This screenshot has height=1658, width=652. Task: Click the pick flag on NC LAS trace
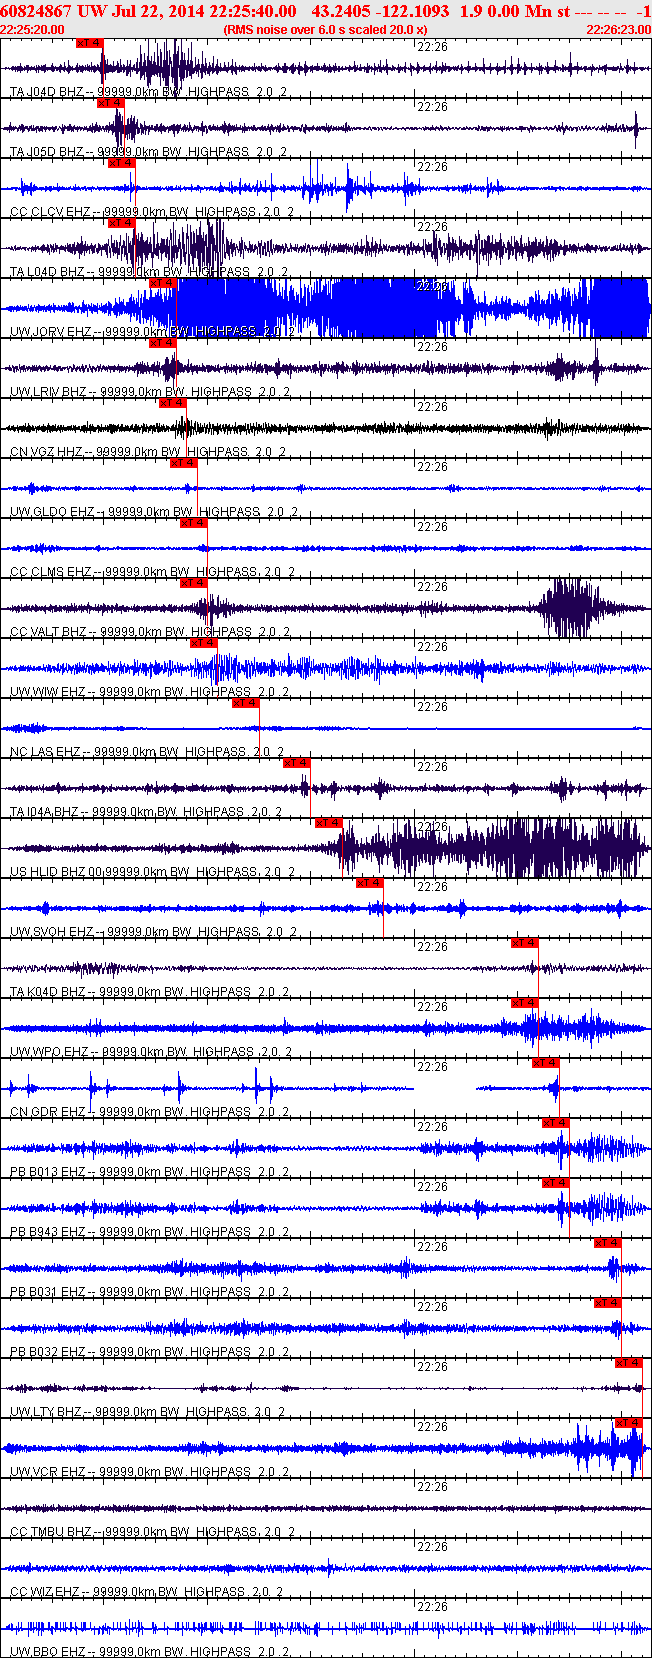pyautogui.click(x=246, y=703)
